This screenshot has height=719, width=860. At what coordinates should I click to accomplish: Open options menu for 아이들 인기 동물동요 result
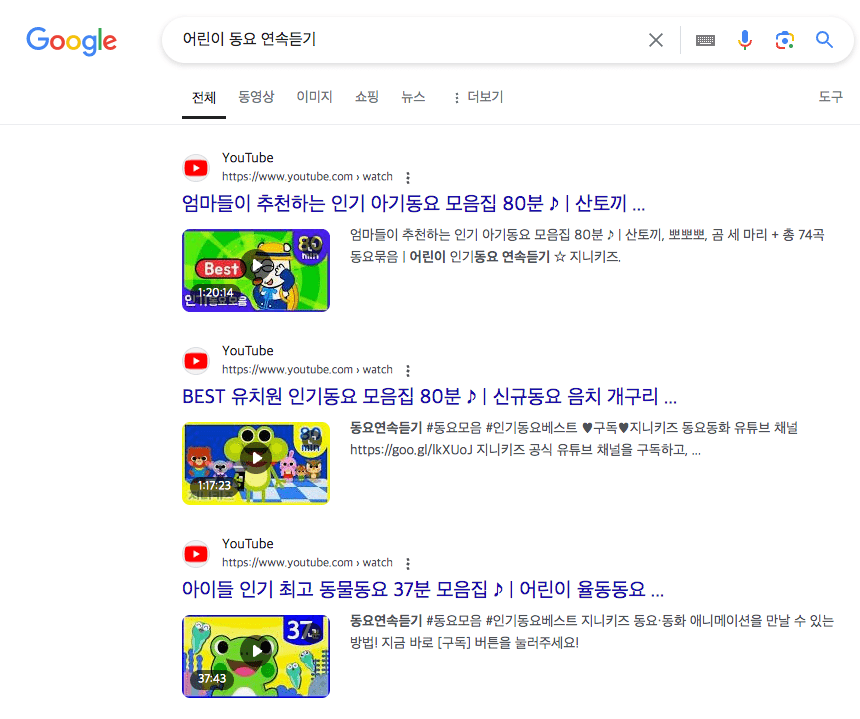[x=408, y=563]
